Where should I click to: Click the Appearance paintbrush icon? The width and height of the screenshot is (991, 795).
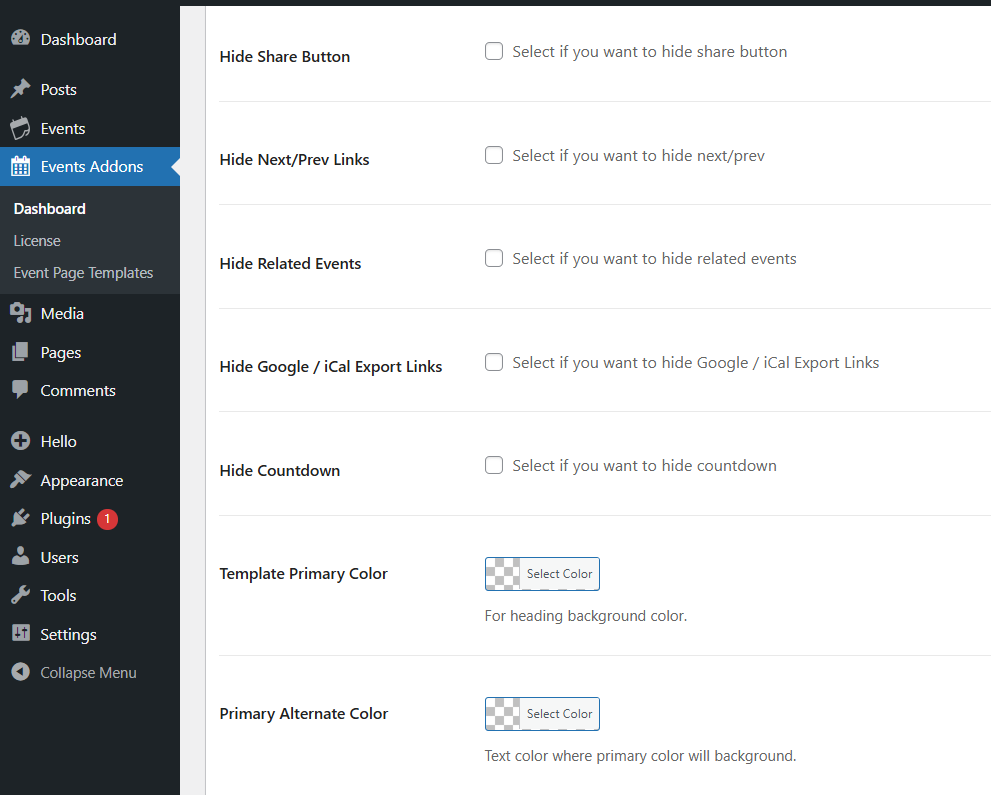click(x=20, y=480)
